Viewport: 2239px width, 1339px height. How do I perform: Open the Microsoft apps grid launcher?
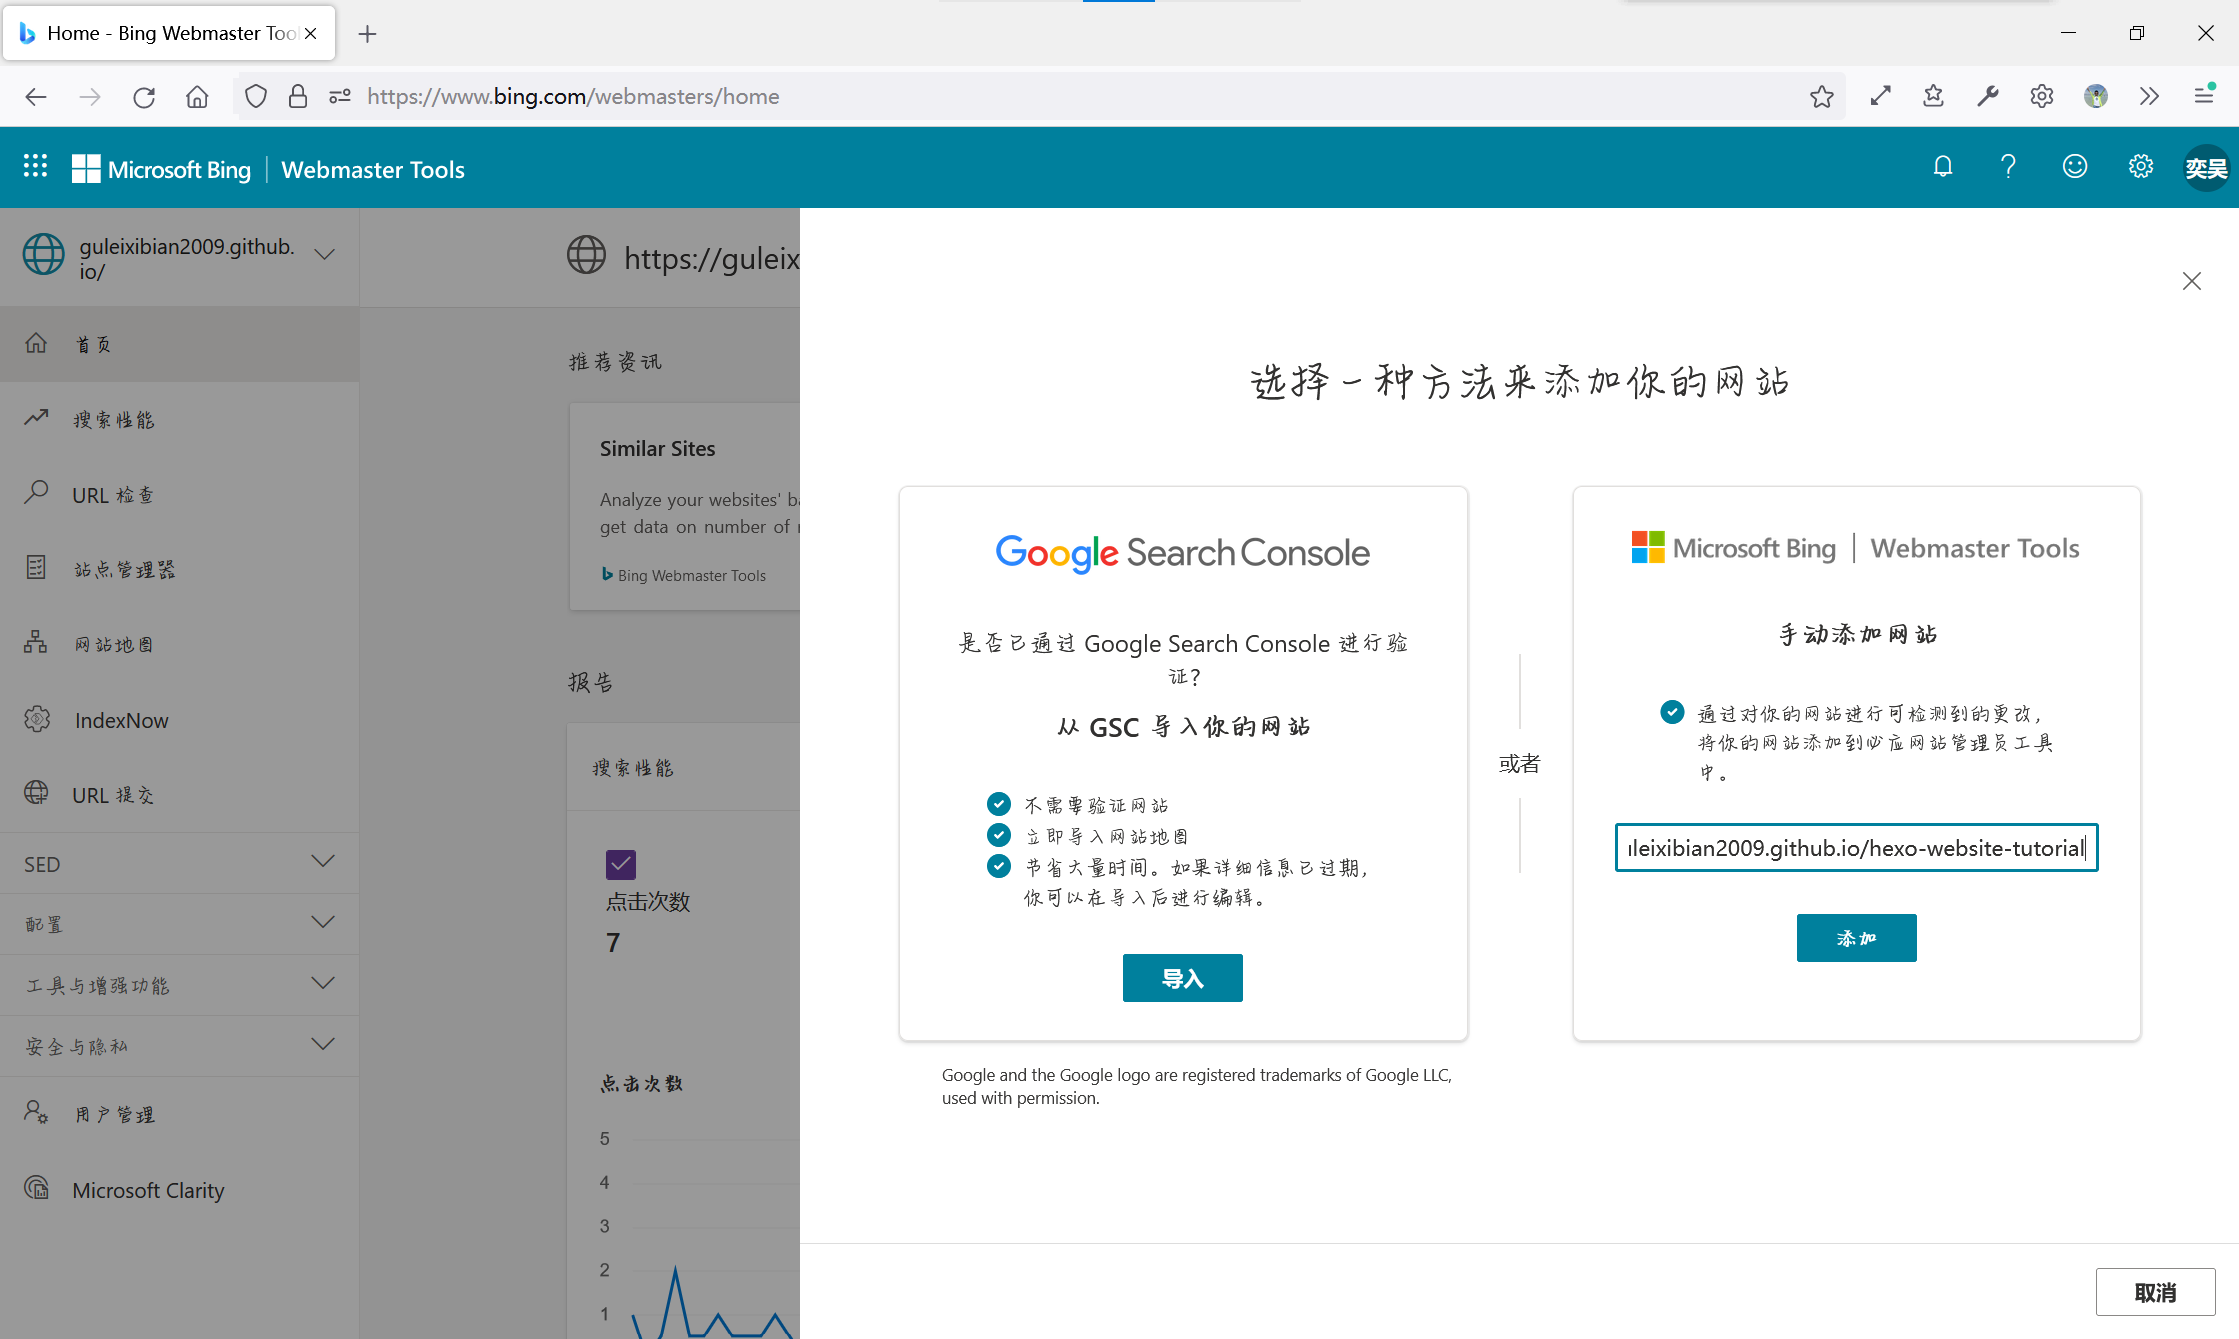(x=36, y=167)
